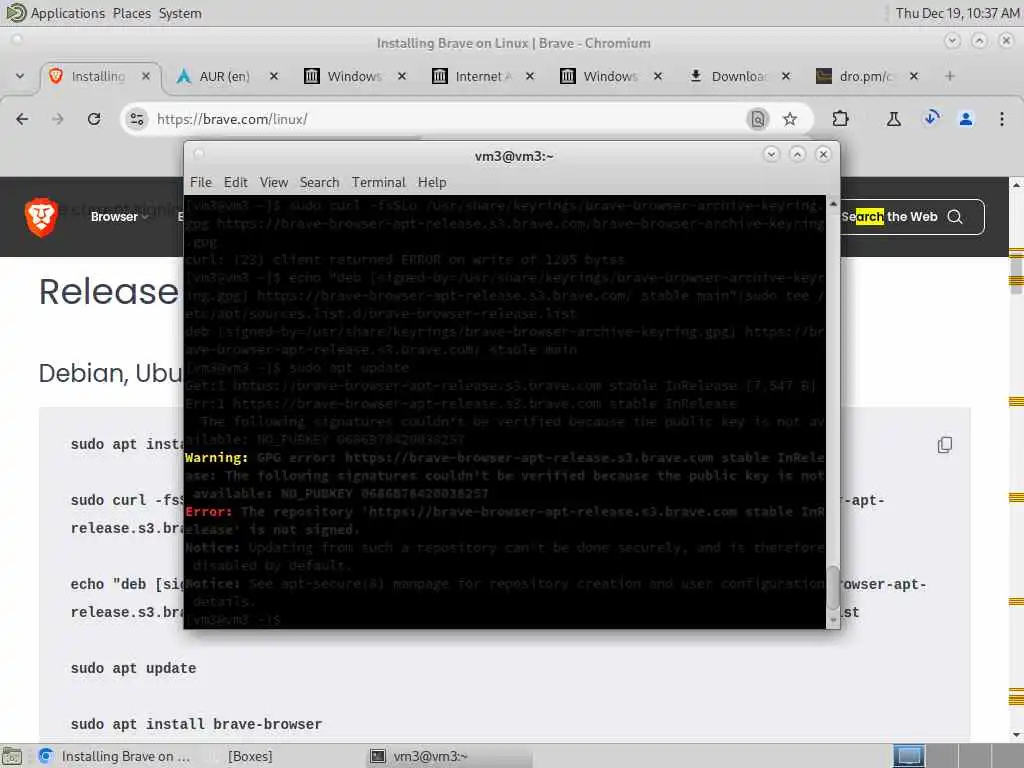Maximize the terminal window

(x=797, y=154)
